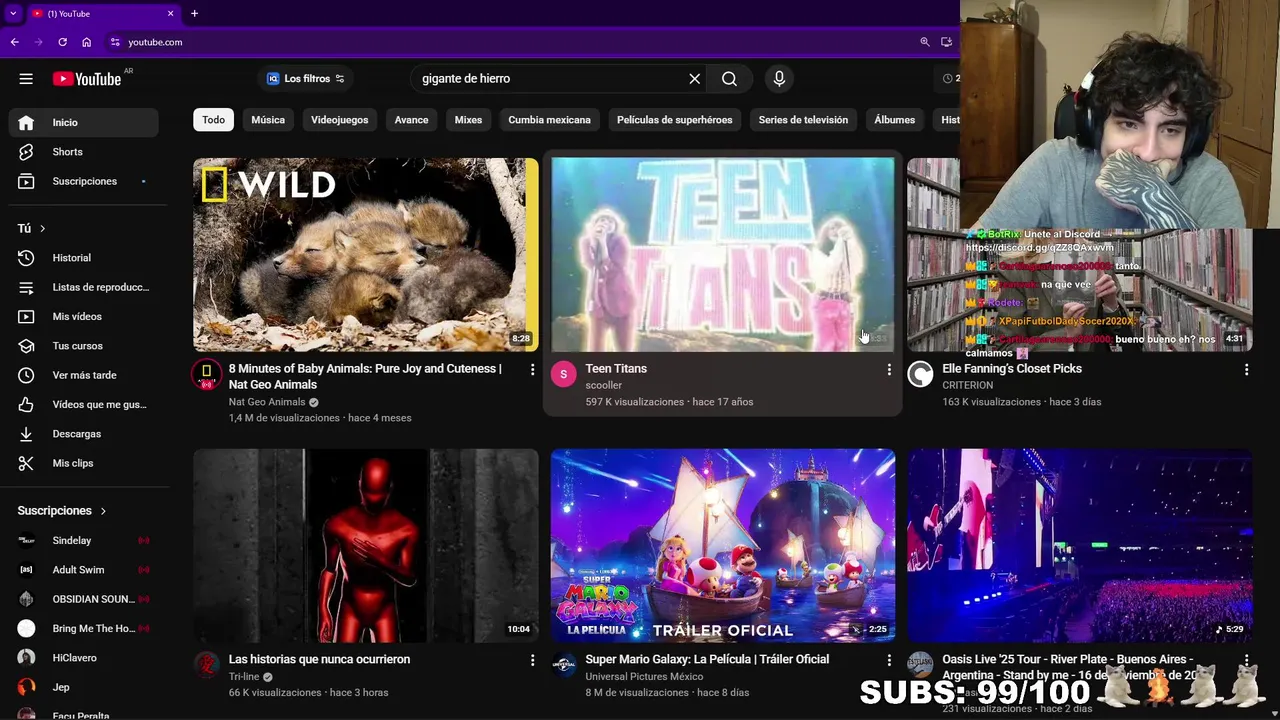Select the Series de televisión chip
The image size is (1280, 720).
(x=803, y=120)
